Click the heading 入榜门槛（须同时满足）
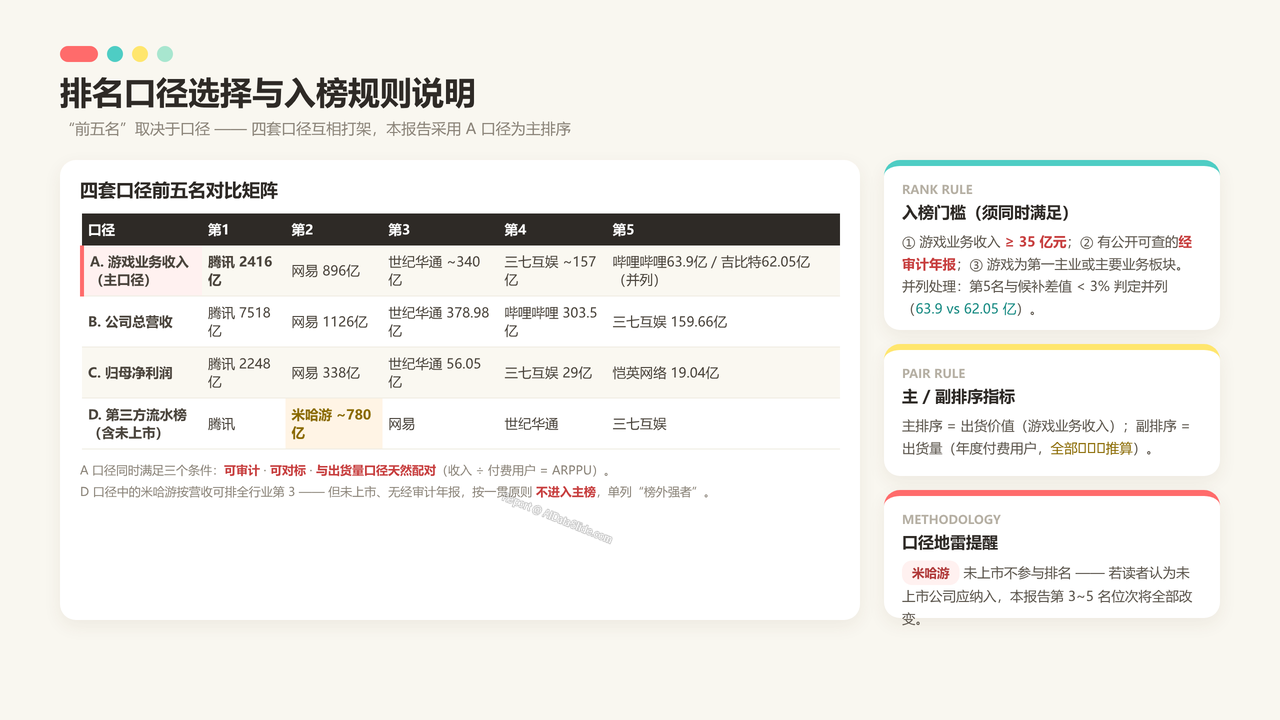This screenshot has height=720, width=1280. click(985, 213)
